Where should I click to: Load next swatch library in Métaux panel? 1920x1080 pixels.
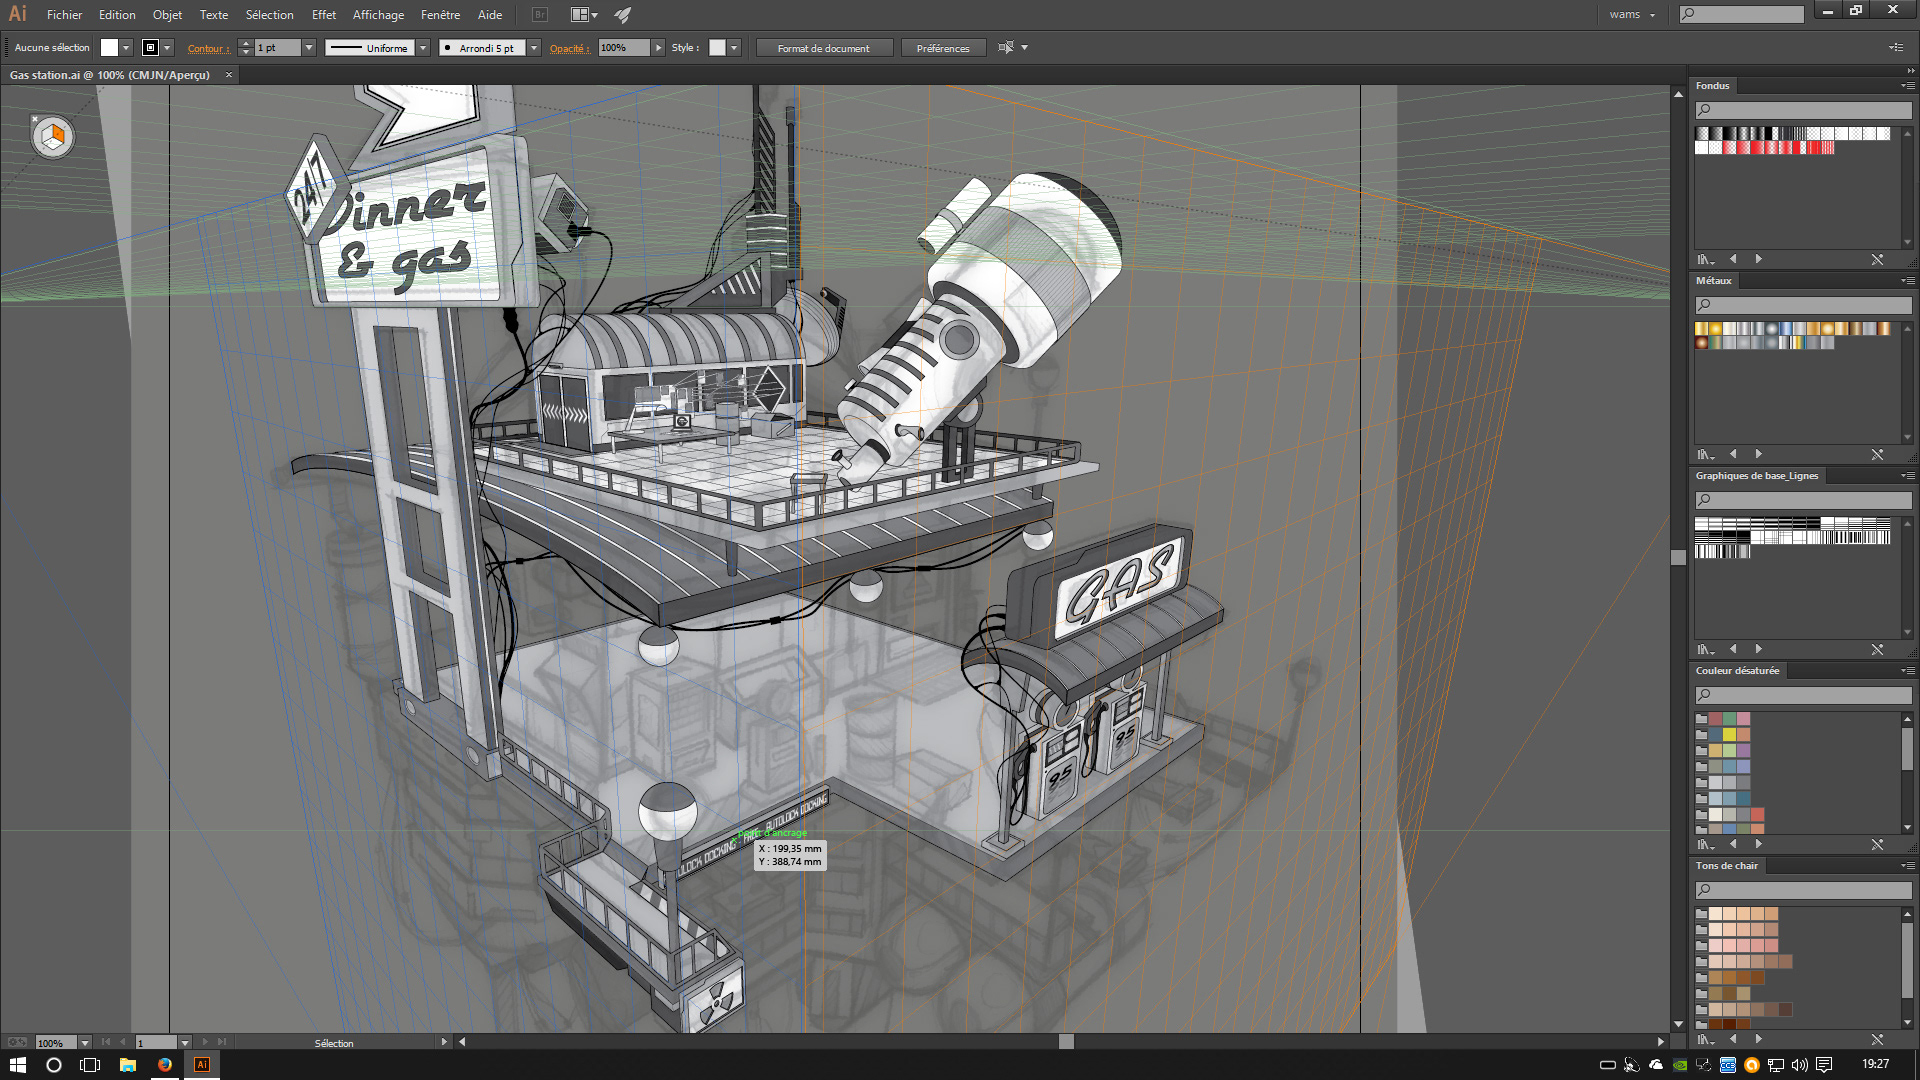coord(1759,454)
